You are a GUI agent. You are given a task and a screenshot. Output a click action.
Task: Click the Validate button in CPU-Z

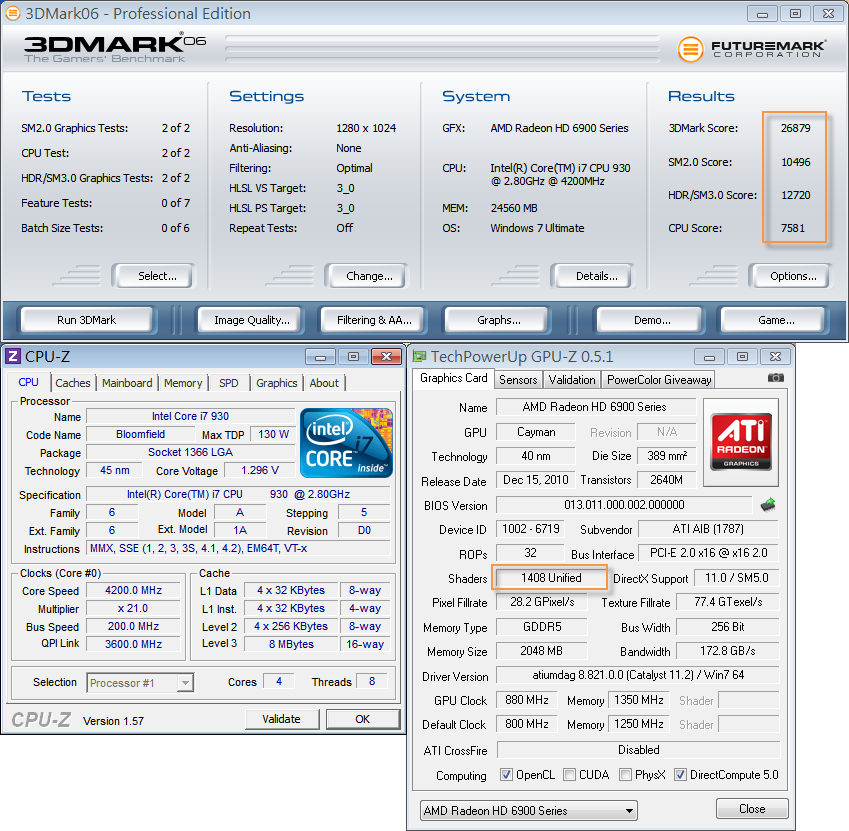(282, 719)
